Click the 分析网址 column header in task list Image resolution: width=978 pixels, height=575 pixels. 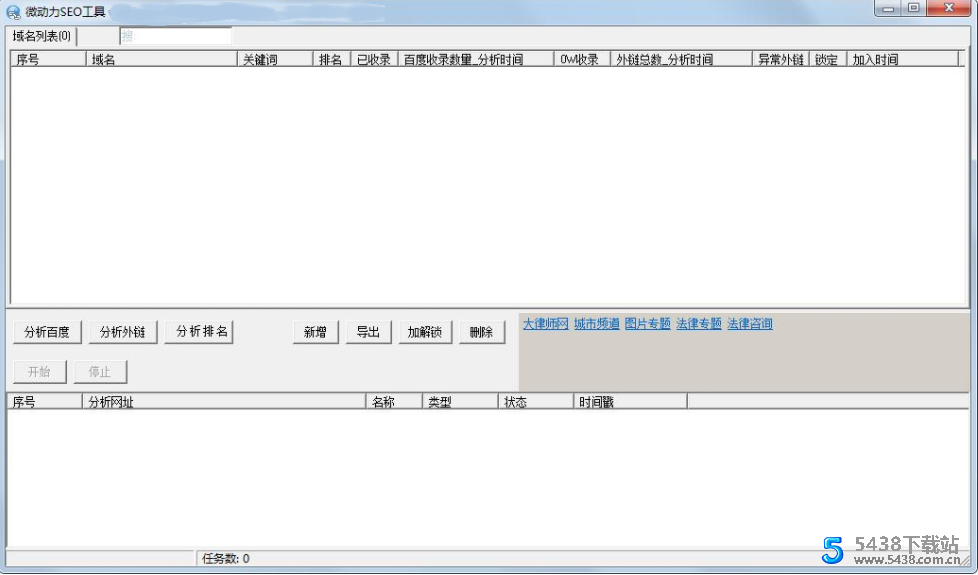[223, 402]
